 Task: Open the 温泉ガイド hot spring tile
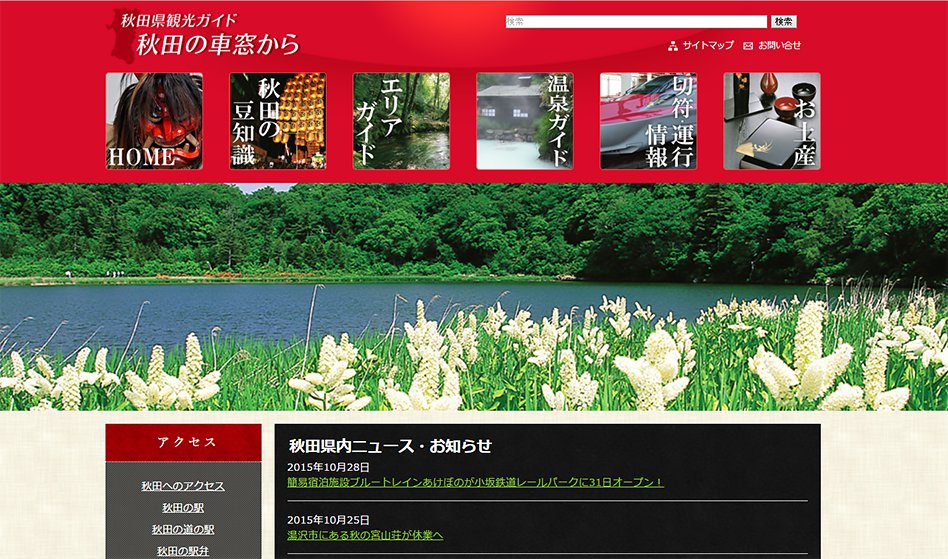524,121
